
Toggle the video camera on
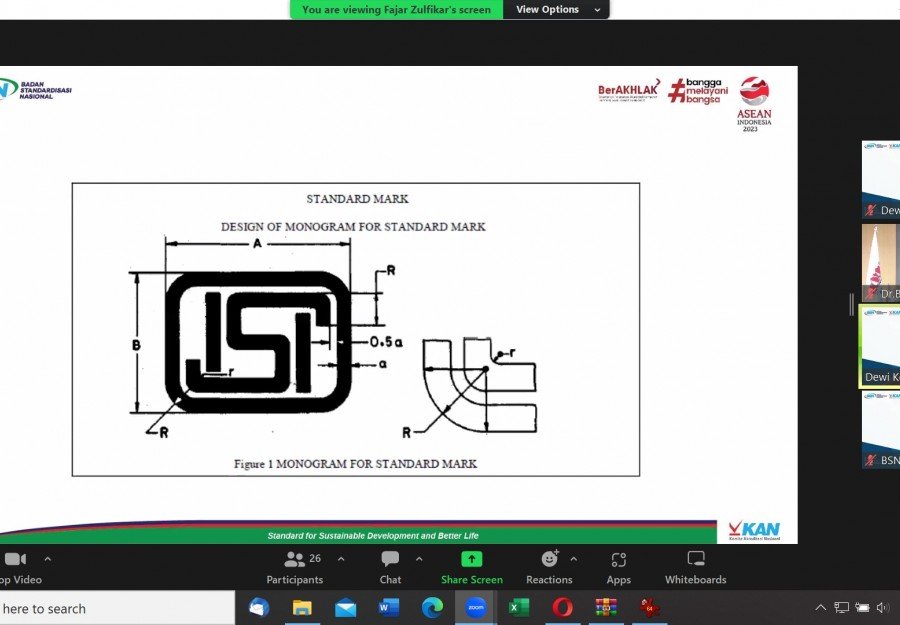coord(15,566)
